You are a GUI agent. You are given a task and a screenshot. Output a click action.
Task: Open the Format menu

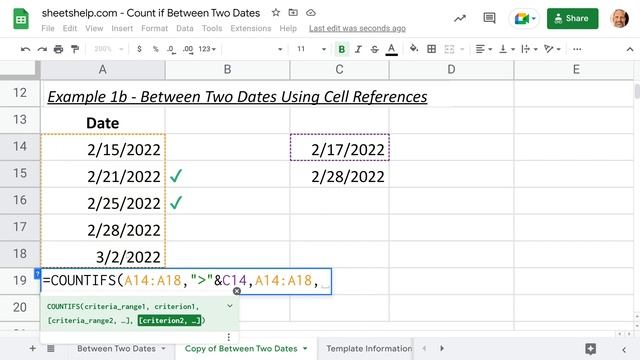click(154, 28)
